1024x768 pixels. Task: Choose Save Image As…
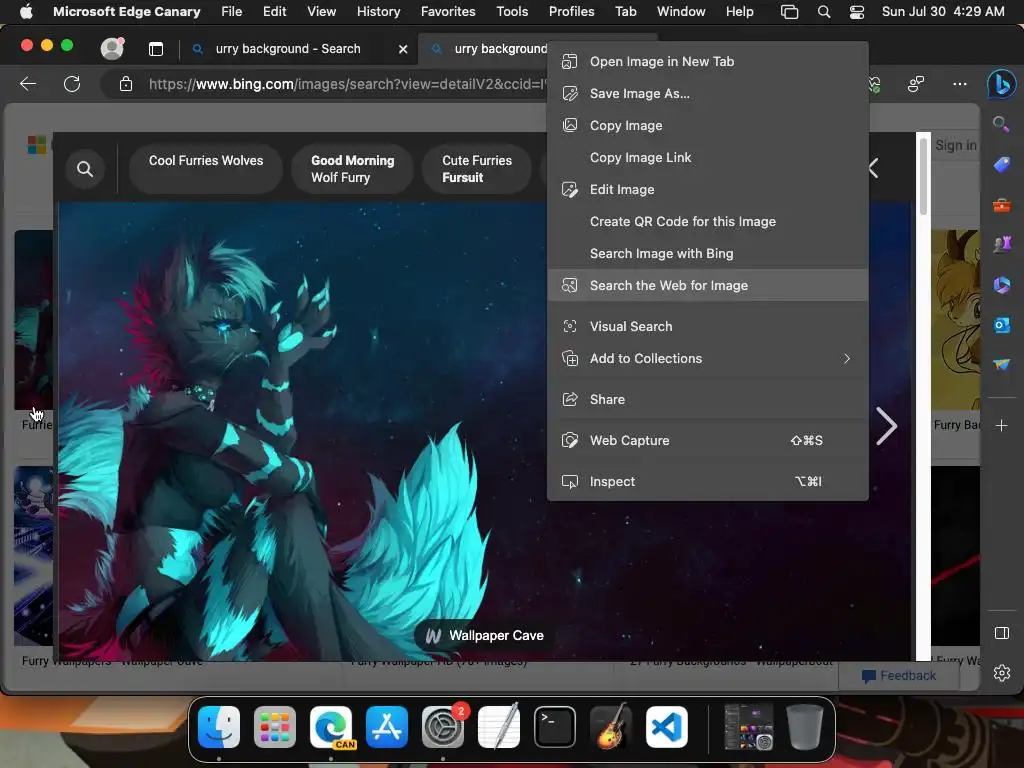click(x=707, y=93)
